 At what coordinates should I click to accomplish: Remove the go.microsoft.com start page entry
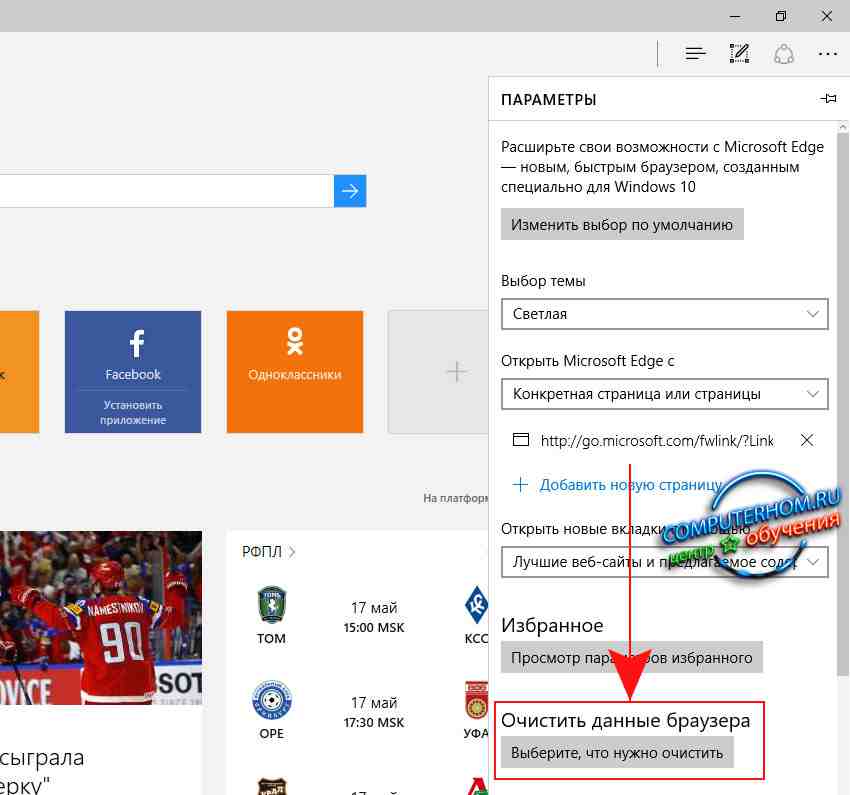[x=808, y=440]
